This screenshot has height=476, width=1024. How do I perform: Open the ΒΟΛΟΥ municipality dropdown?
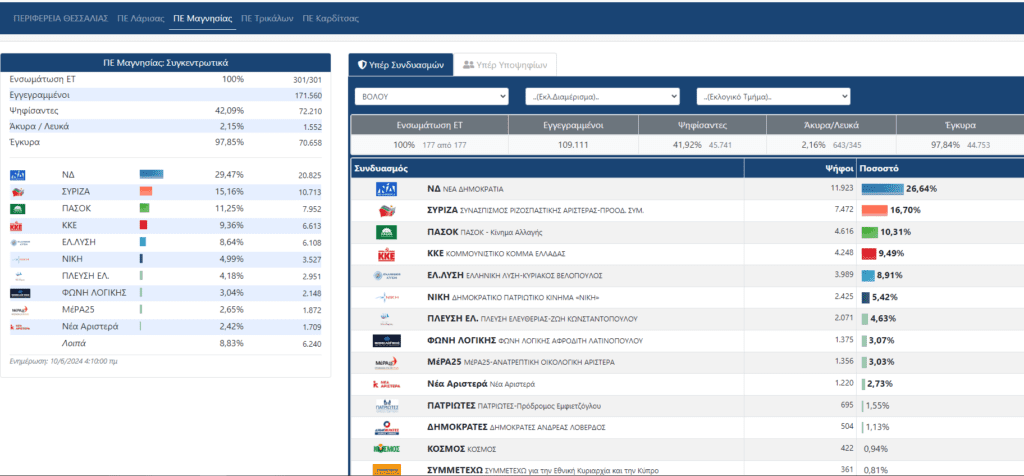click(432, 96)
